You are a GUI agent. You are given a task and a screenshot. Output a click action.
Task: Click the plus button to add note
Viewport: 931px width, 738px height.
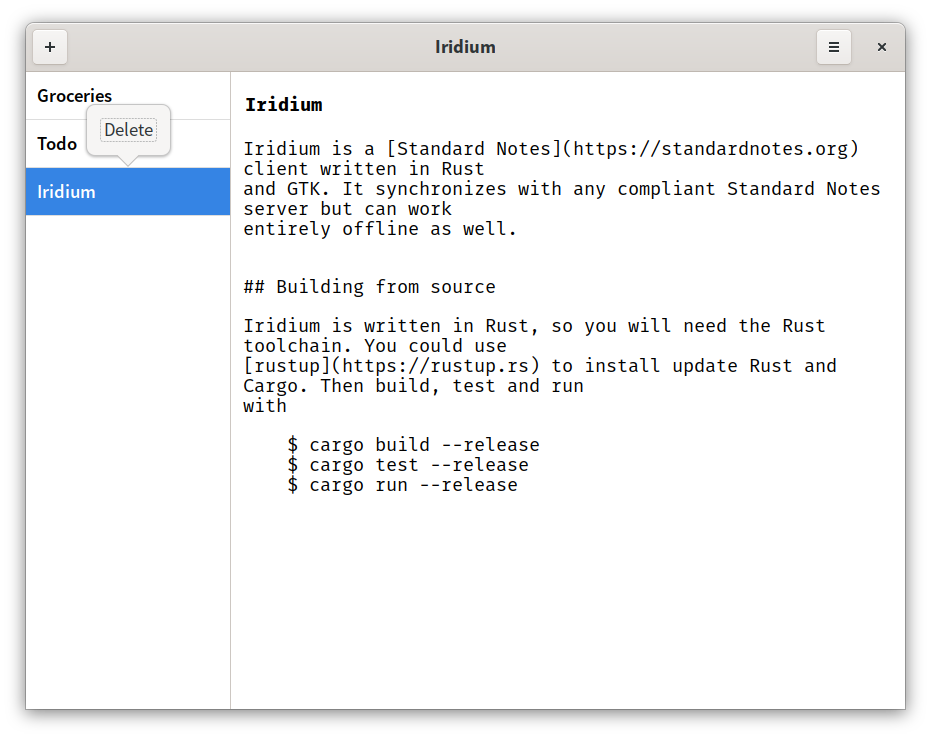(50, 47)
